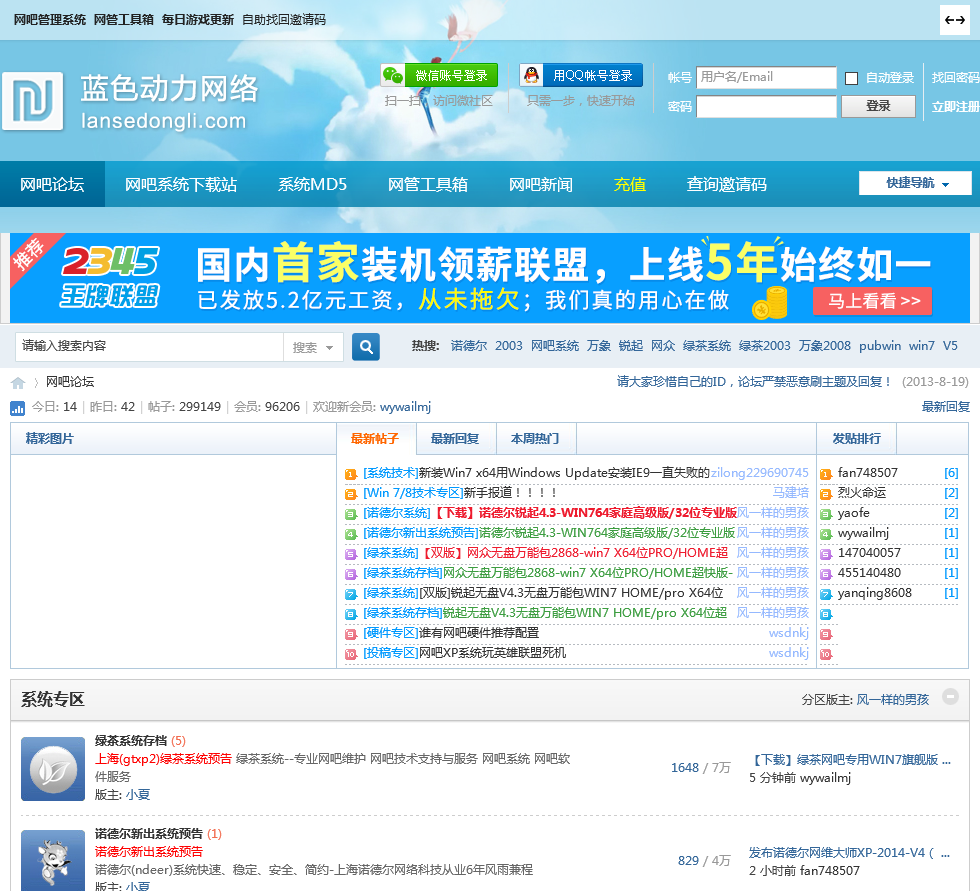
Task: Click 分区版主 风一样的男孩 link
Action: [892, 700]
